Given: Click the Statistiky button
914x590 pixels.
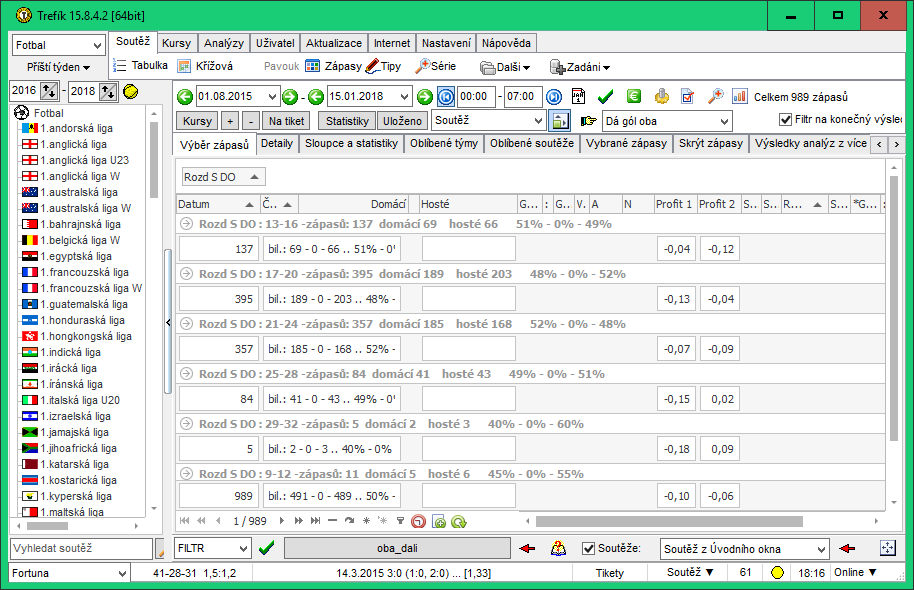Looking at the screenshot, I should (x=347, y=121).
